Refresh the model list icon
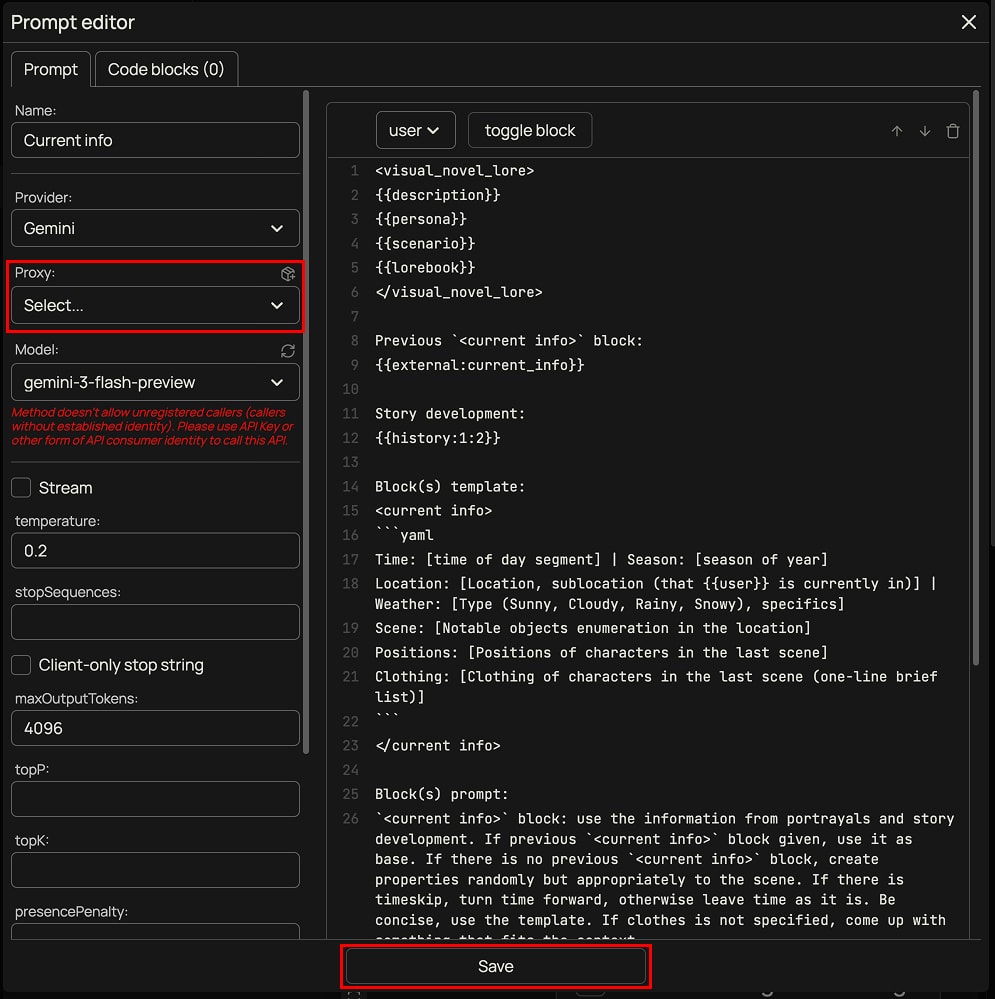The image size is (995, 999). [288, 350]
